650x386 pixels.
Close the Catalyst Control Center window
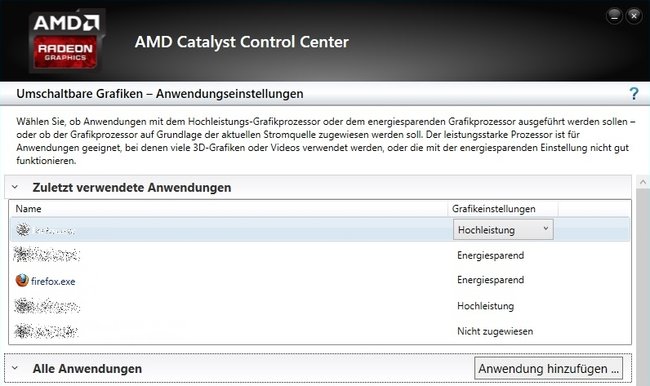coord(634,16)
